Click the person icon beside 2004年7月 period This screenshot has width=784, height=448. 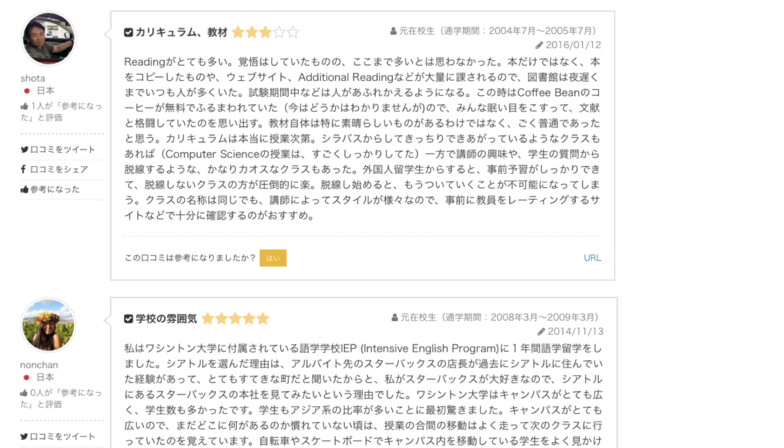coord(394,31)
